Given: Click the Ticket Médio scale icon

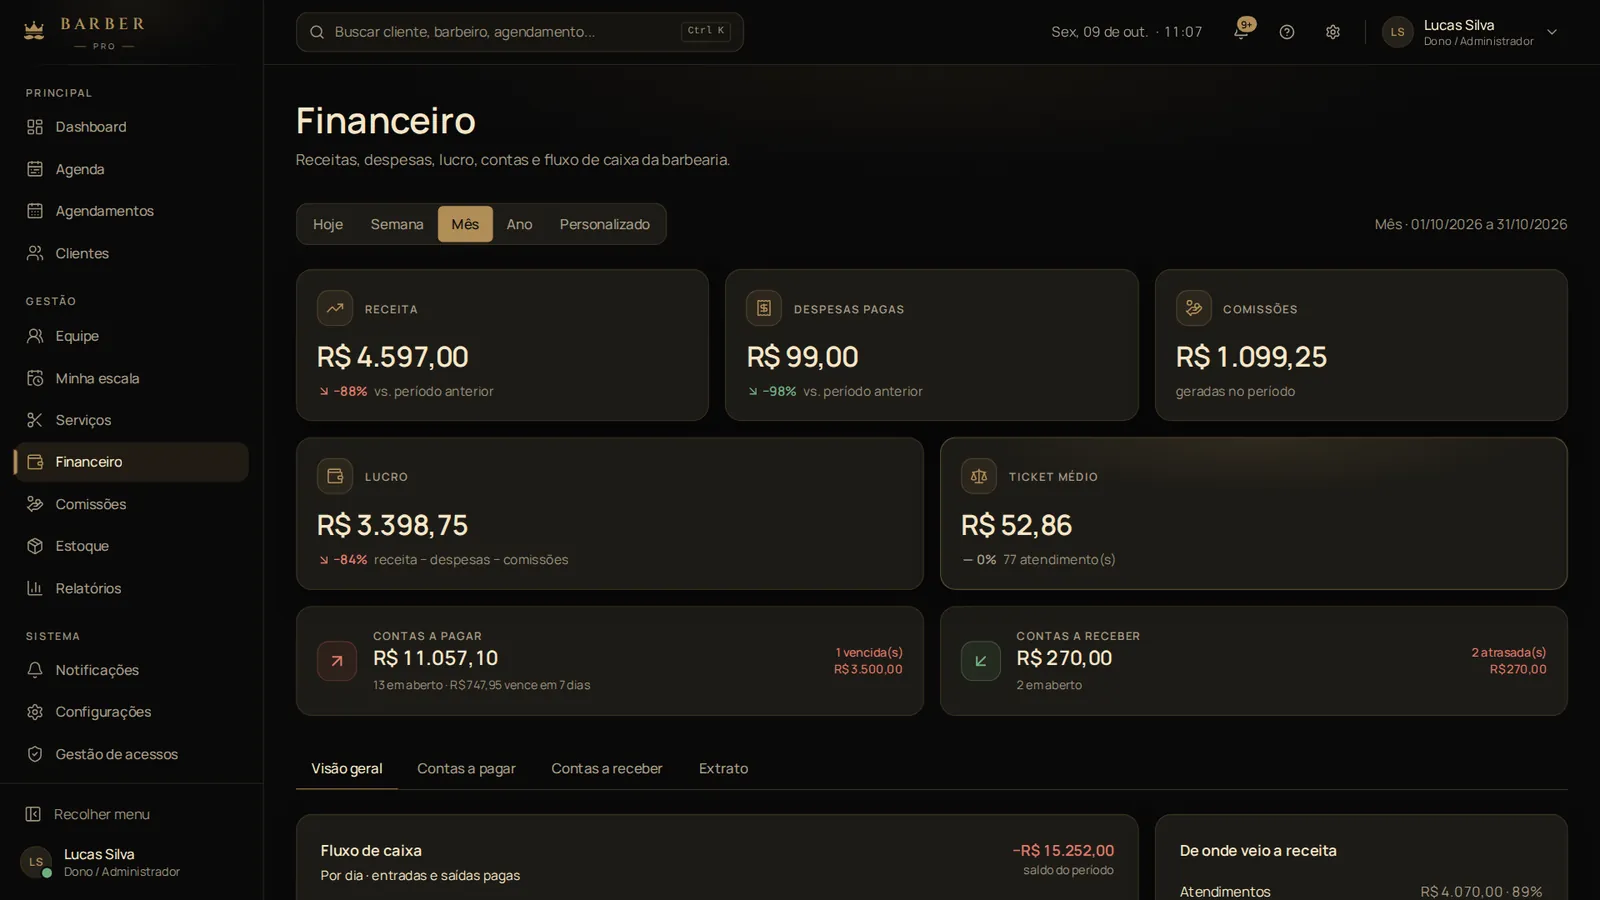Looking at the screenshot, I should point(979,476).
